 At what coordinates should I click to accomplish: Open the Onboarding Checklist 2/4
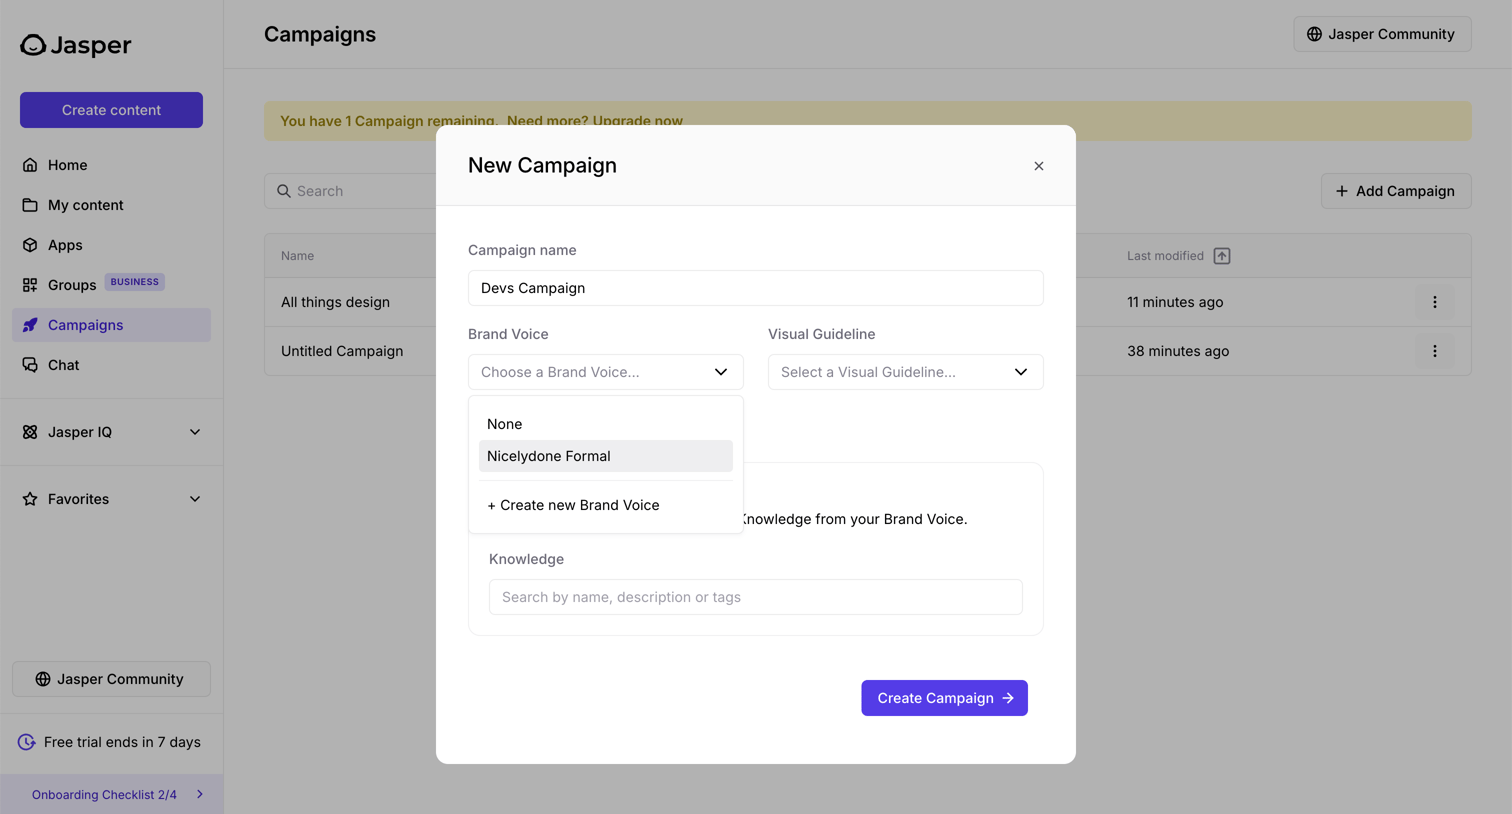(x=111, y=794)
